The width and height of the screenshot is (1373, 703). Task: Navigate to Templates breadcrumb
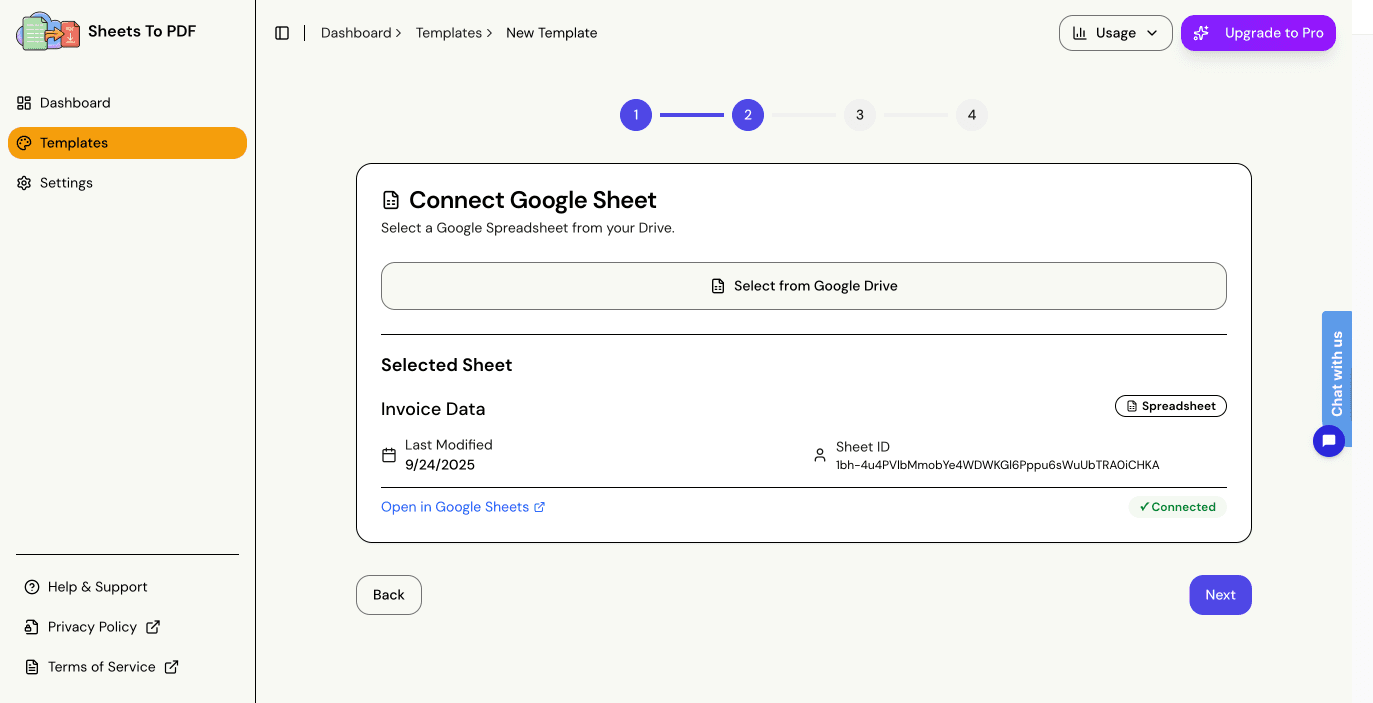coord(449,33)
